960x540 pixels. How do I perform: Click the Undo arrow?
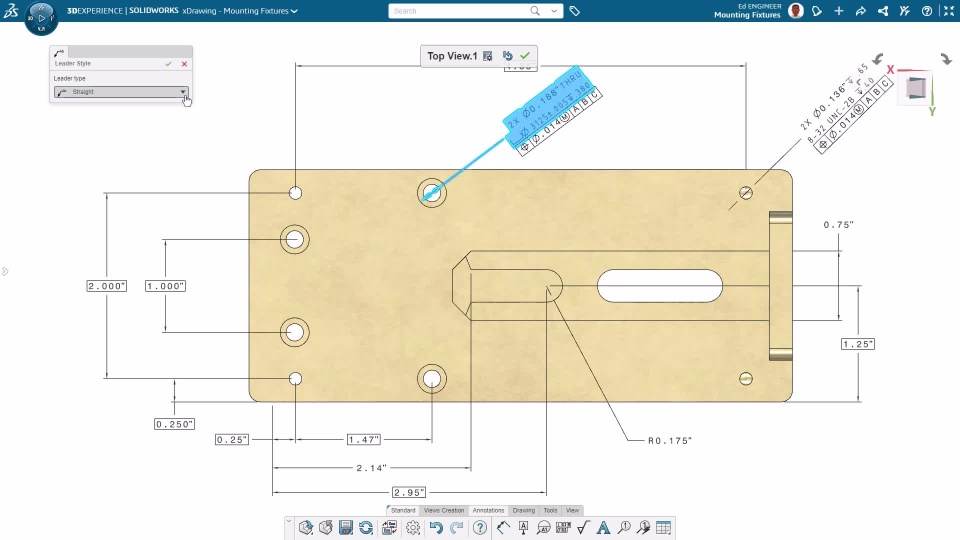tap(436, 528)
